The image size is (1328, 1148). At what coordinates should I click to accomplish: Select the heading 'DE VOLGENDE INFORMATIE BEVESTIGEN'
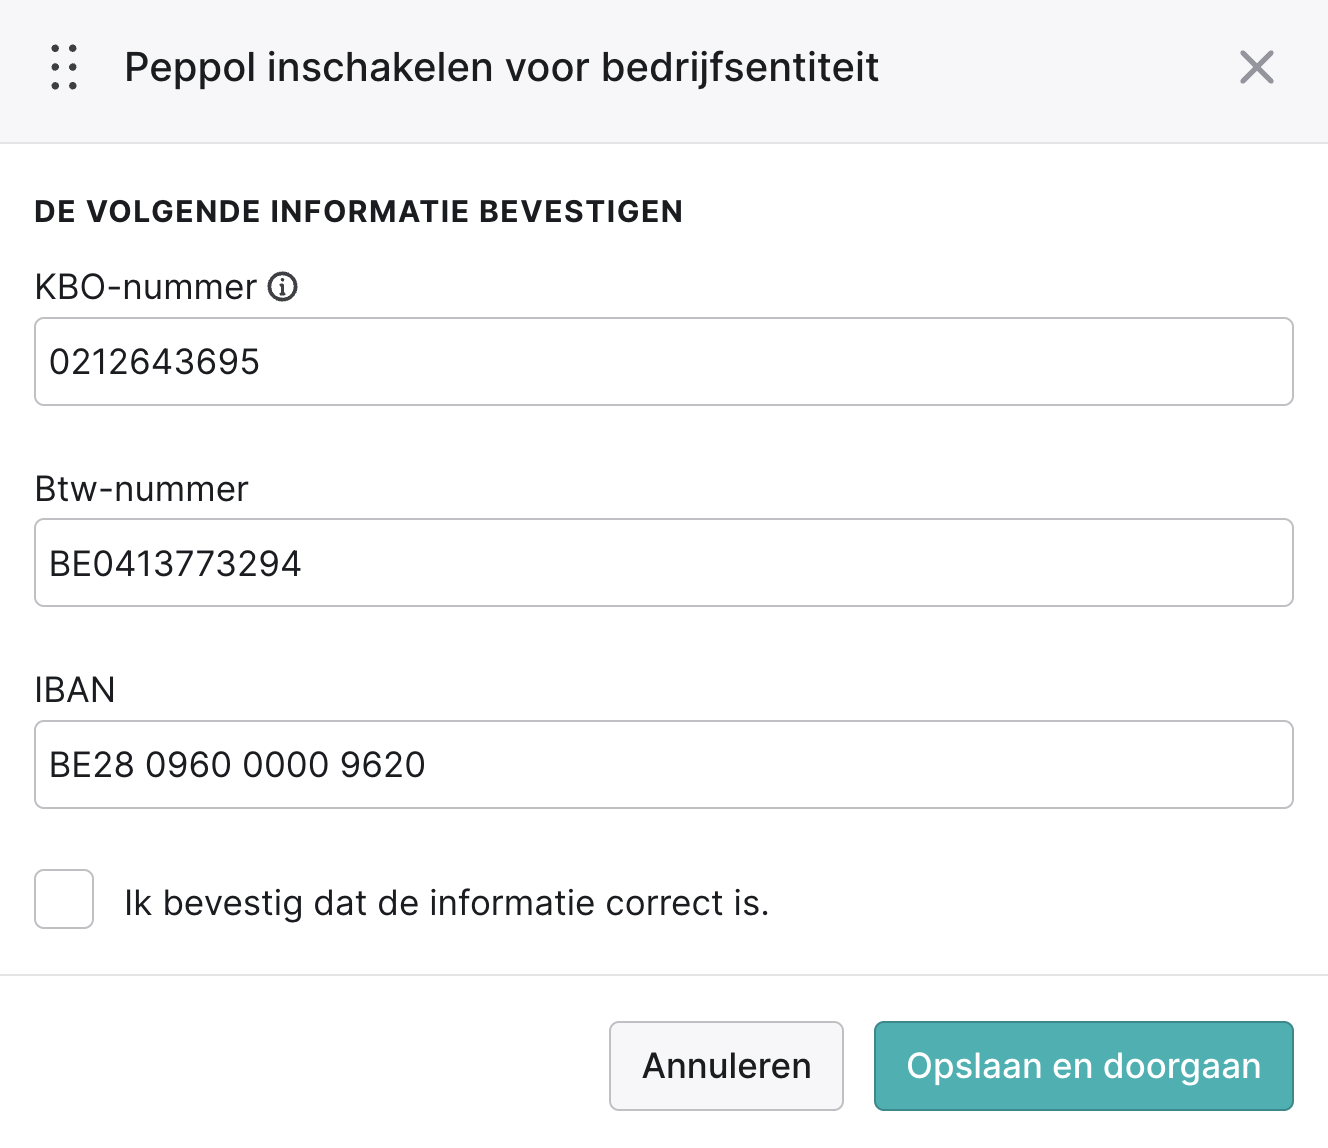[358, 211]
